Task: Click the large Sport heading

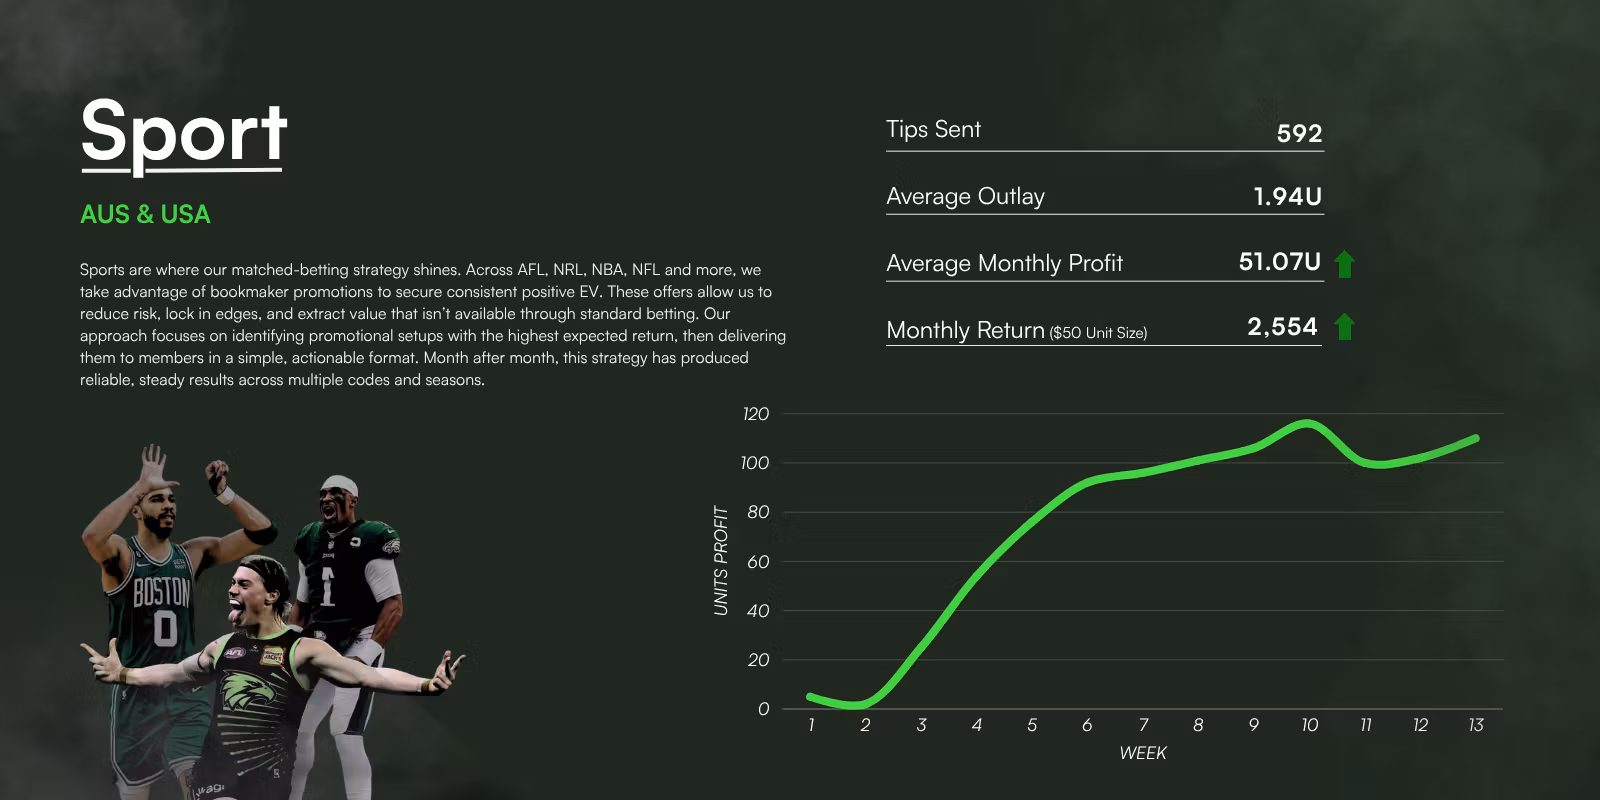Action: point(184,132)
